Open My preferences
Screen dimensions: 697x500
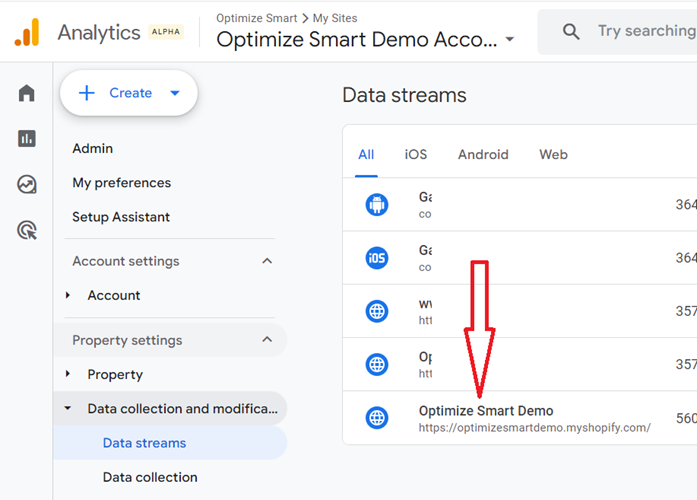coord(121,183)
